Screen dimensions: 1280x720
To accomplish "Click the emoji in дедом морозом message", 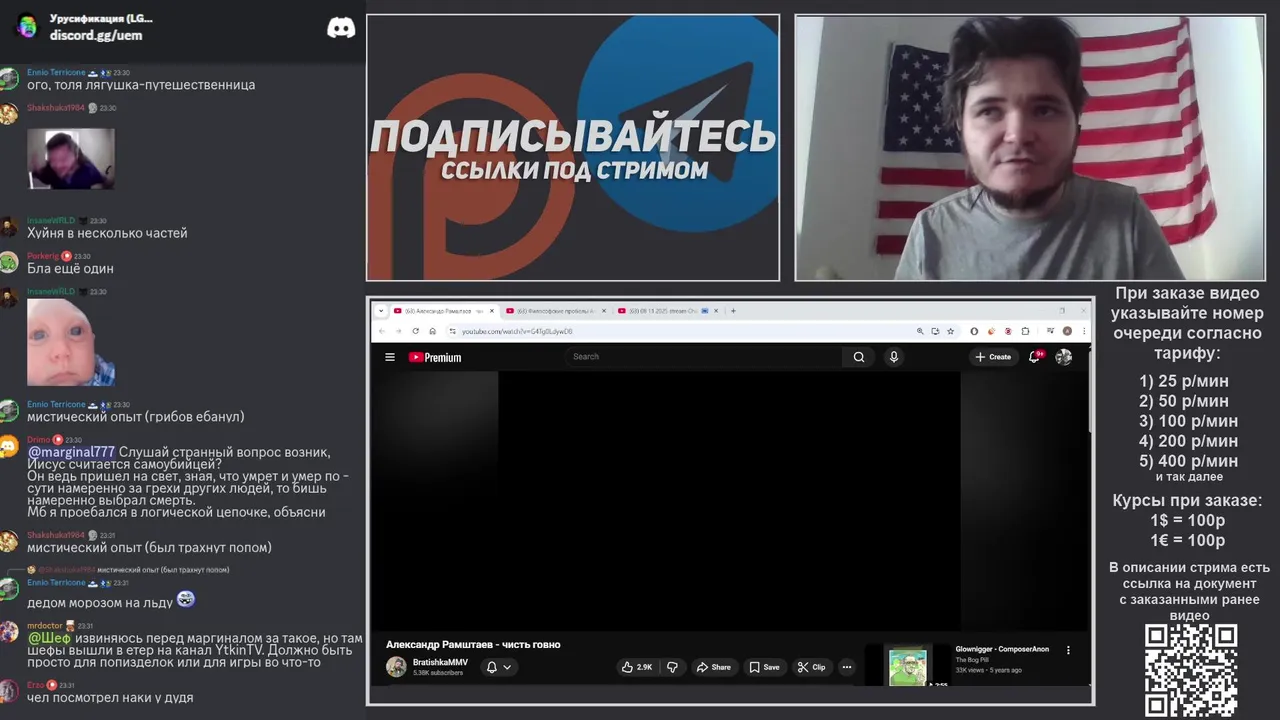I will click(185, 600).
